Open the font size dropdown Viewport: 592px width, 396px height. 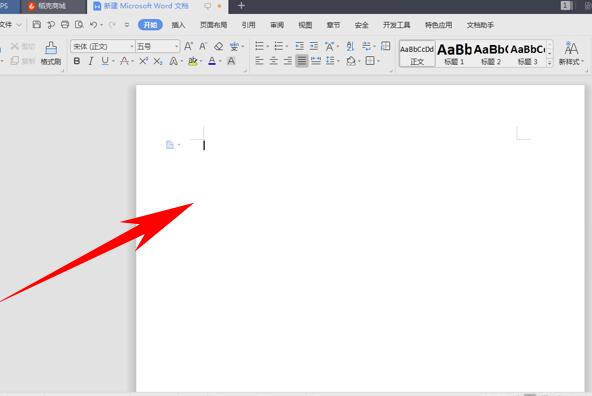point(176,46)
